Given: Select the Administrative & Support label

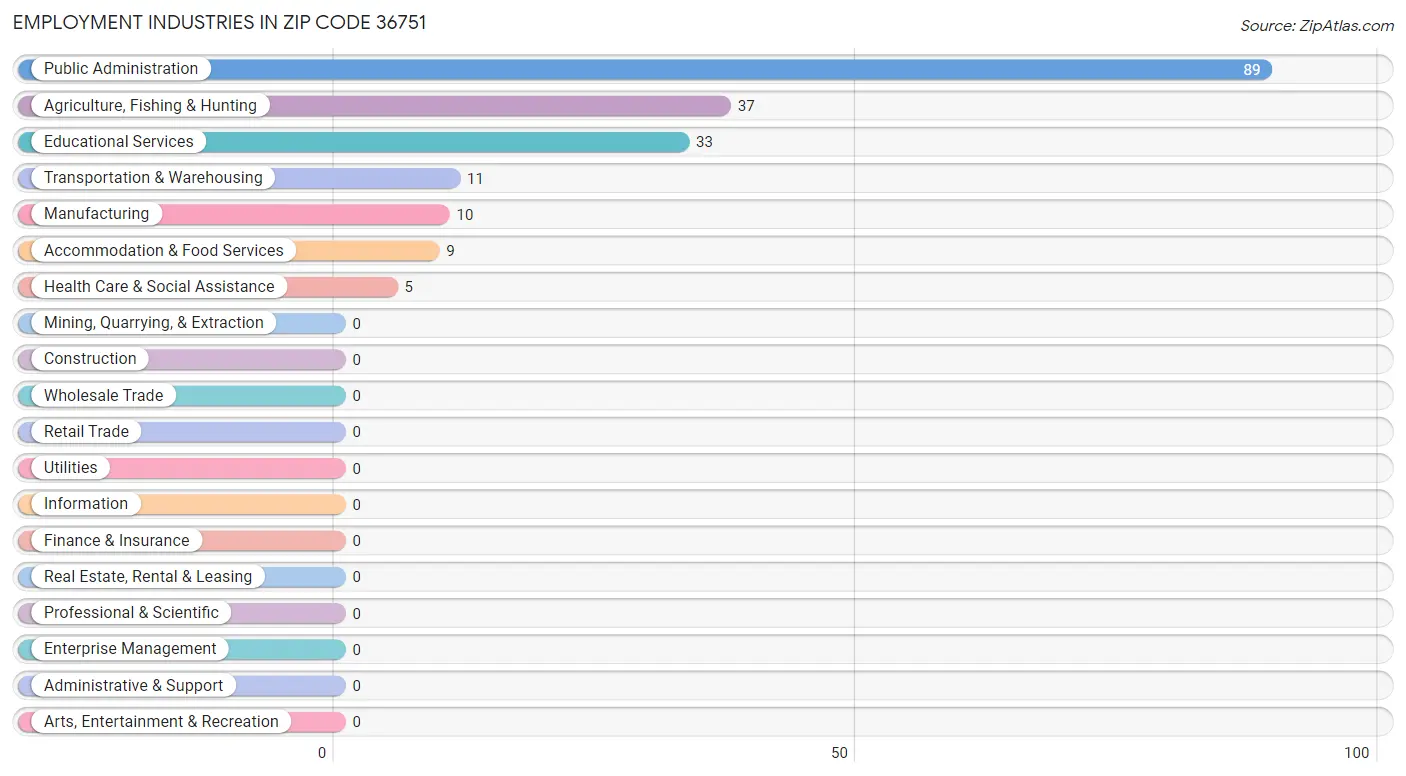Looking at the screenshot, I should (134, 685).
